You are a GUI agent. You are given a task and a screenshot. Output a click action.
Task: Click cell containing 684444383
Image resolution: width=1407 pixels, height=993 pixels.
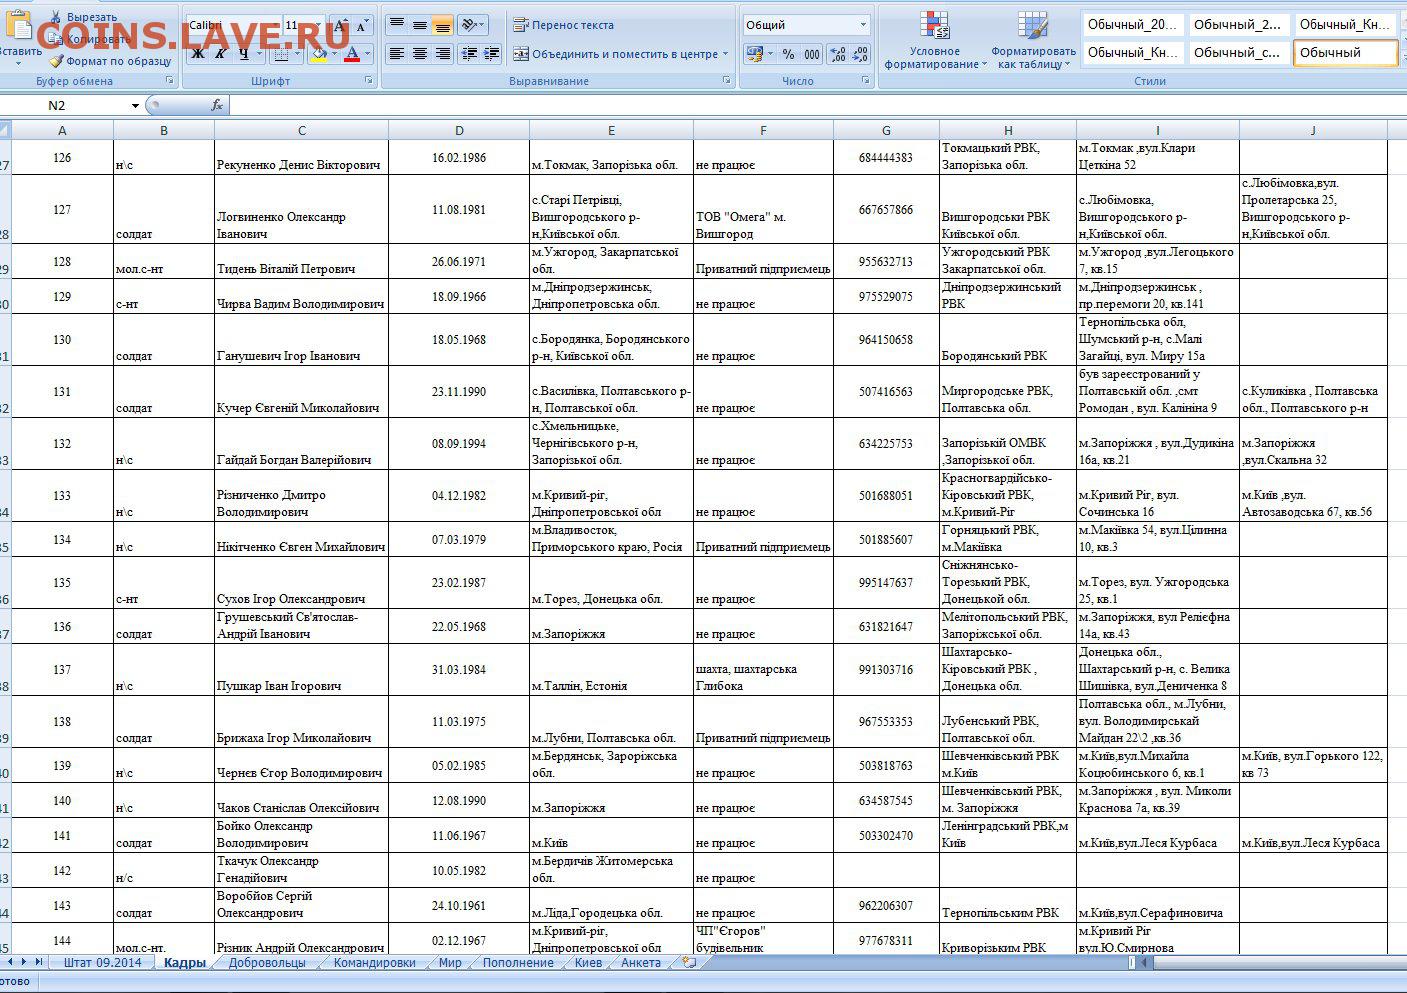(x=886, y=157)
